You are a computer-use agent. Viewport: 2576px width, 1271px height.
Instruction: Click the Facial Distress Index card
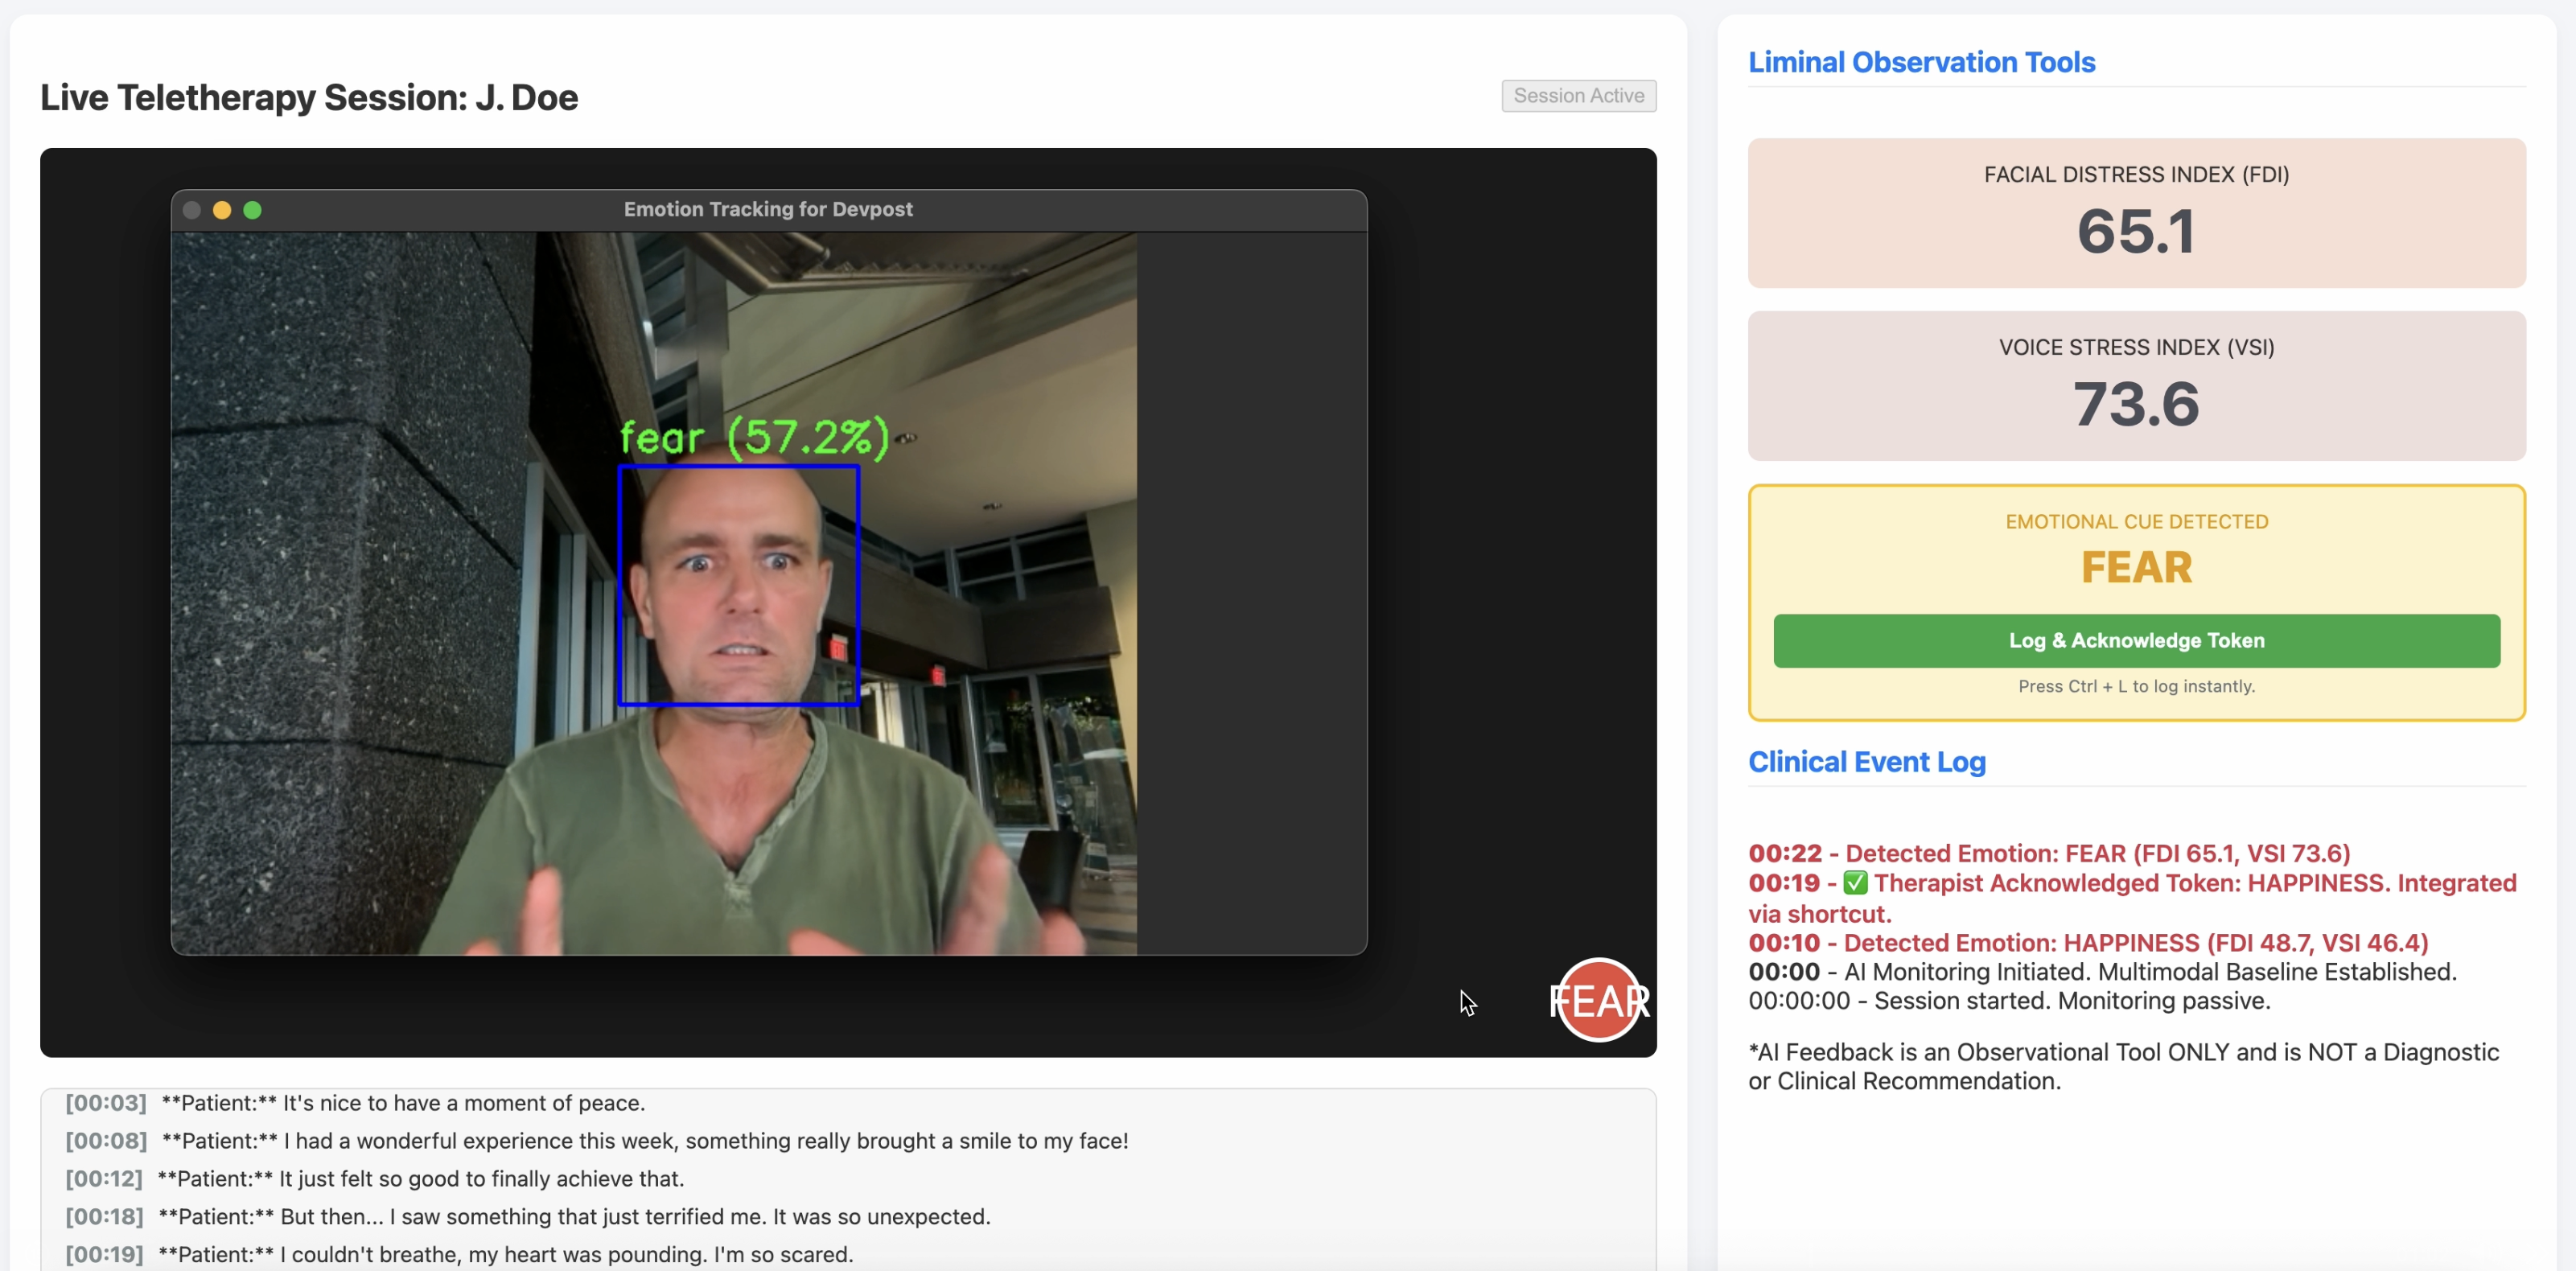(2136, 213)
